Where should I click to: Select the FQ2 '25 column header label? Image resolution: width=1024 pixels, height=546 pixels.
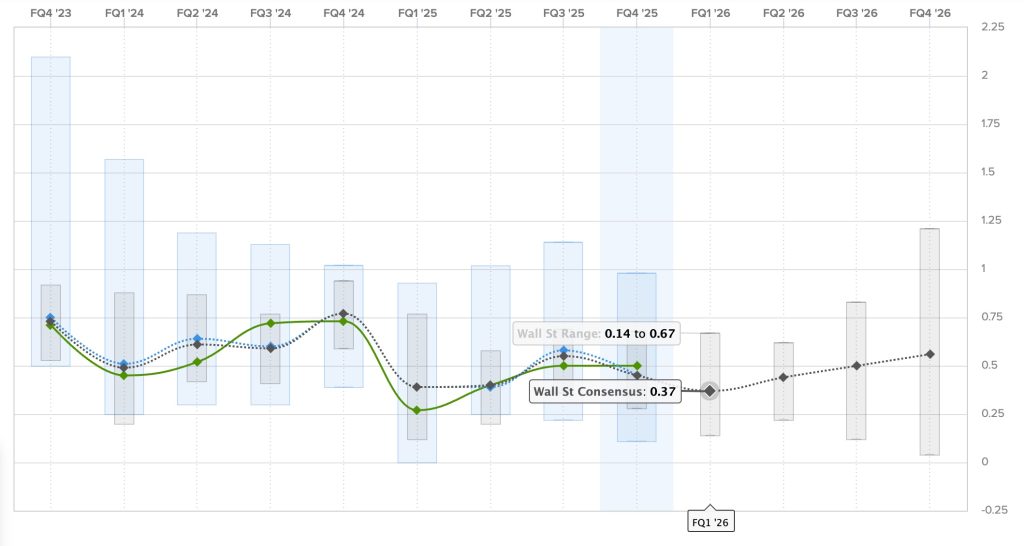tap(491, 13)
